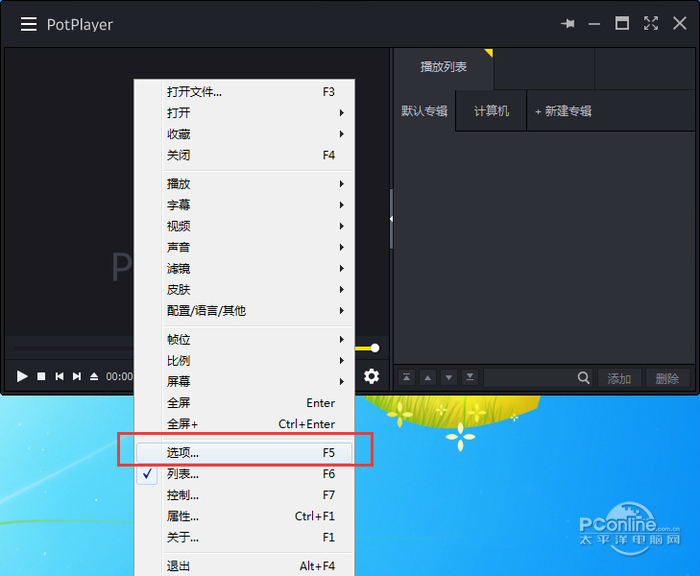The width and height of the screenshot is (700, 576).
Task: Click the 删除 button in playlist
Action: [667, 379]
